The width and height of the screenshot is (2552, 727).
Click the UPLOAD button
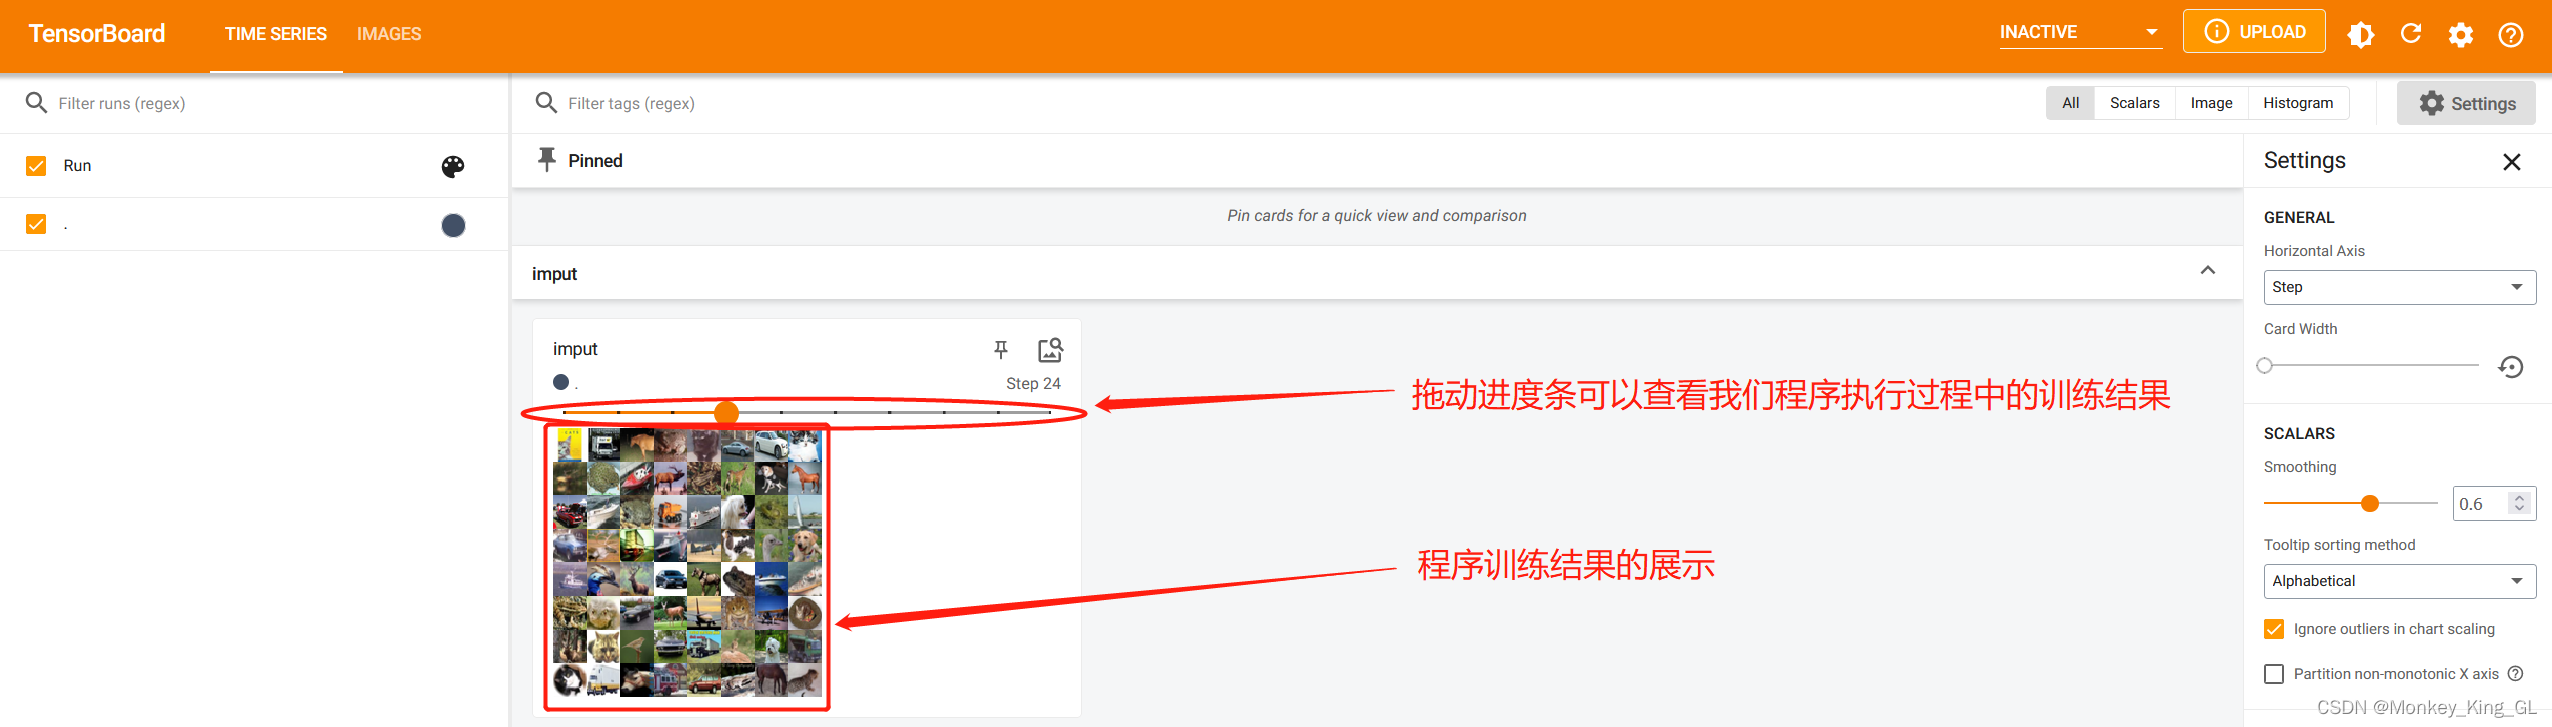click(2254, 32)
